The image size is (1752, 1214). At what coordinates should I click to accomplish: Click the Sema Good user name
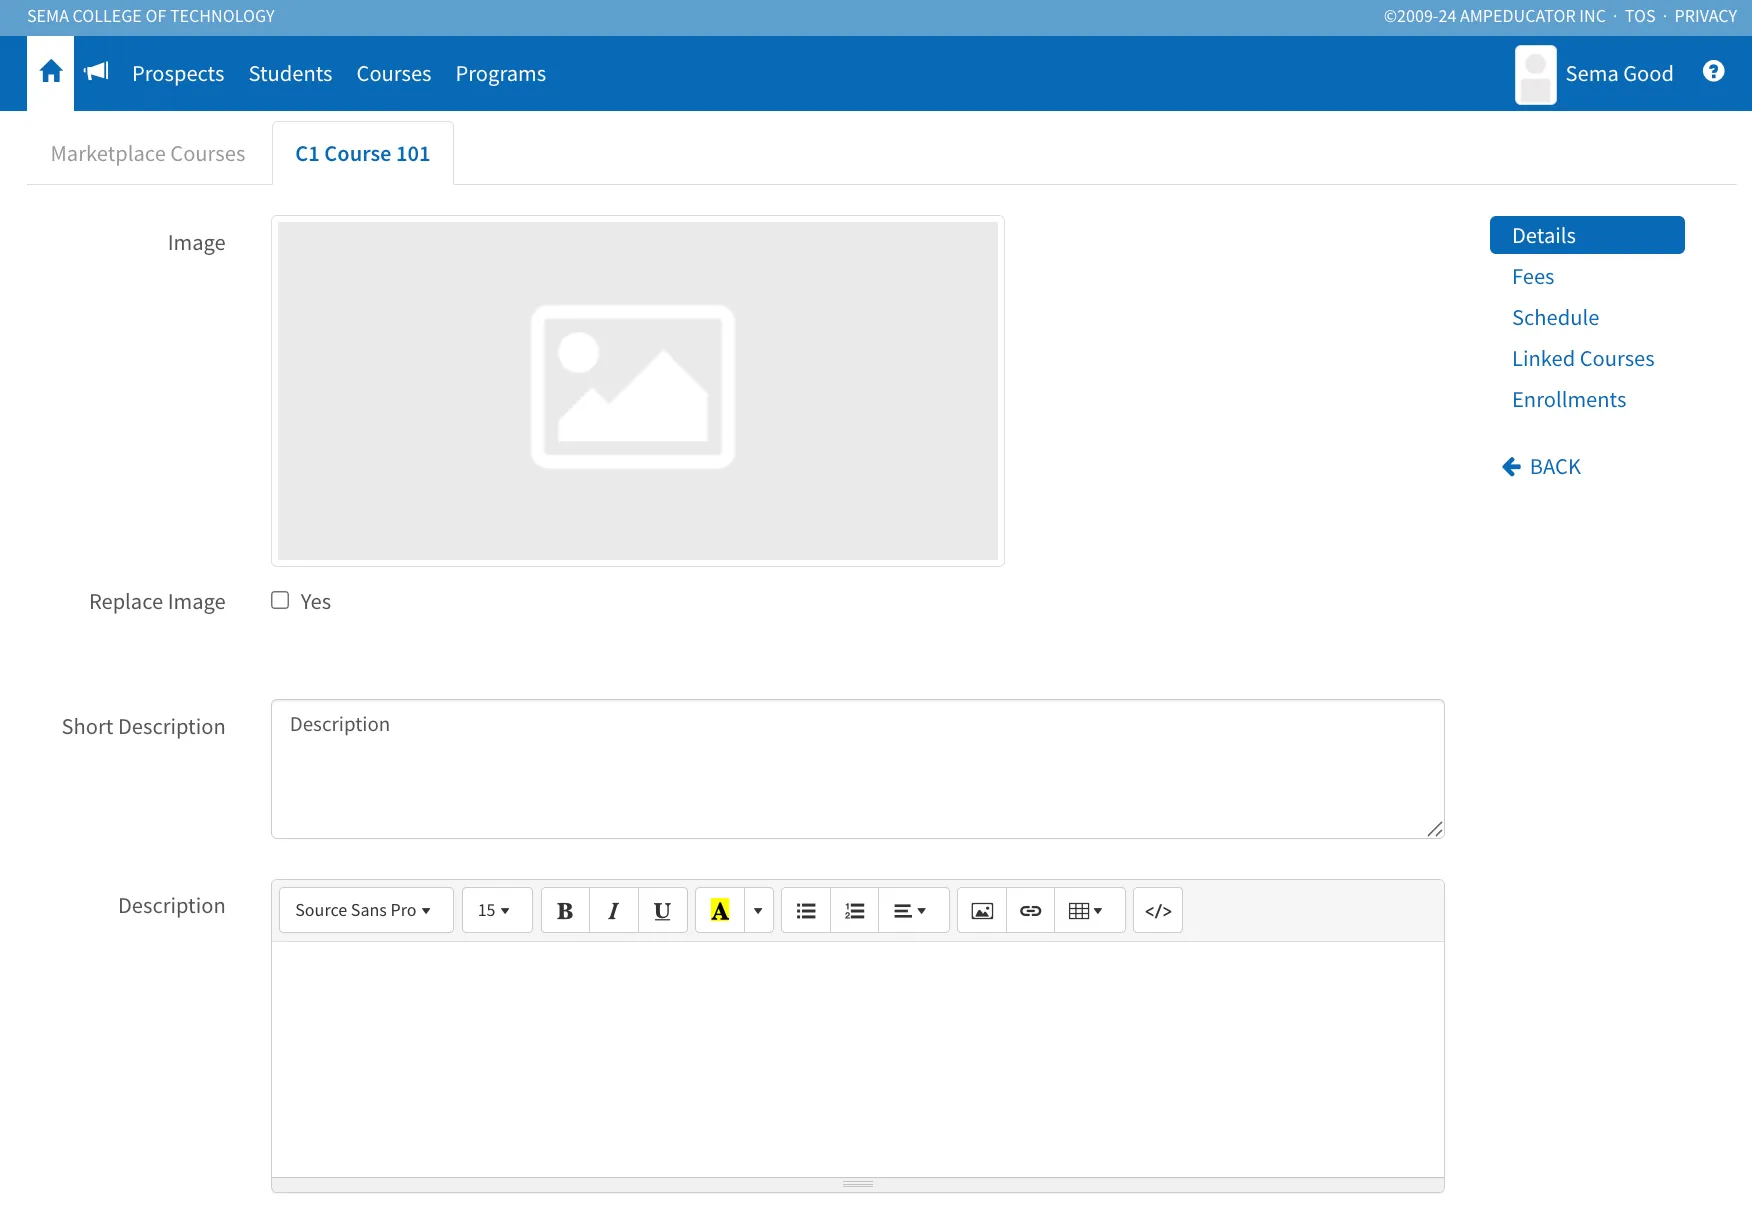point(1619,74)
